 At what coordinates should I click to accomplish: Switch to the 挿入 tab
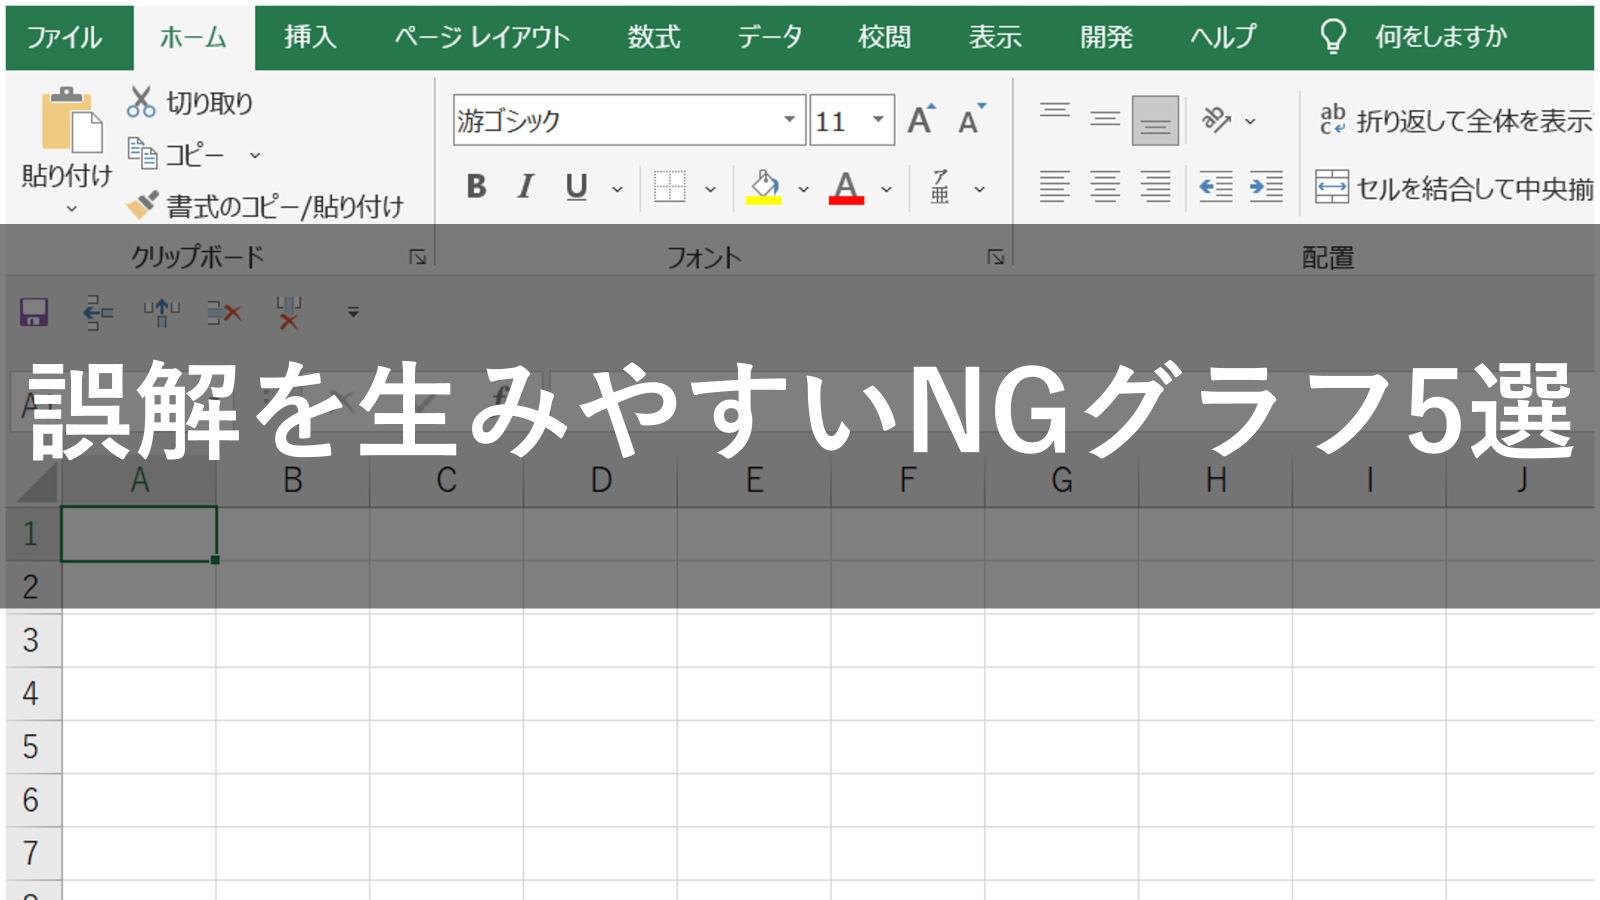point(310,37)
